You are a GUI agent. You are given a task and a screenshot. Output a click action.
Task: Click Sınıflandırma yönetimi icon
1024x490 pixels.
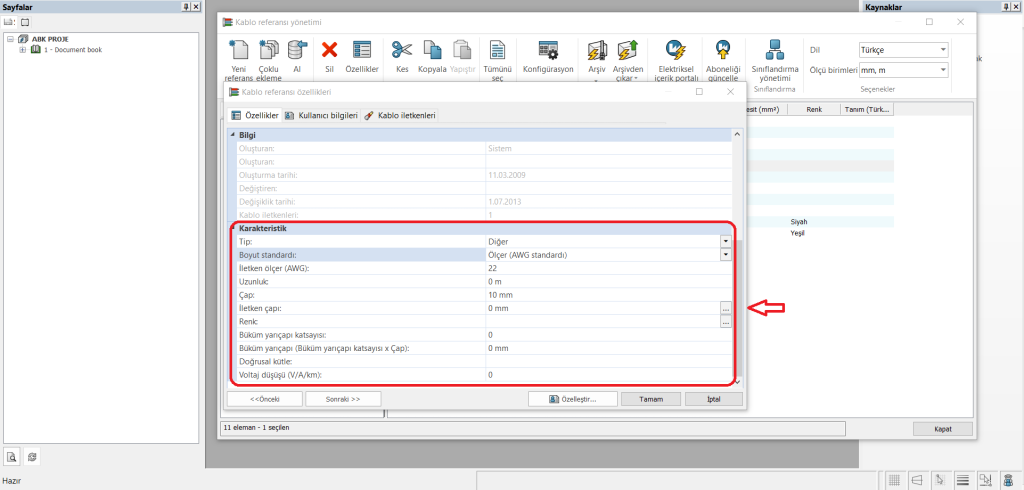[776, 50]
